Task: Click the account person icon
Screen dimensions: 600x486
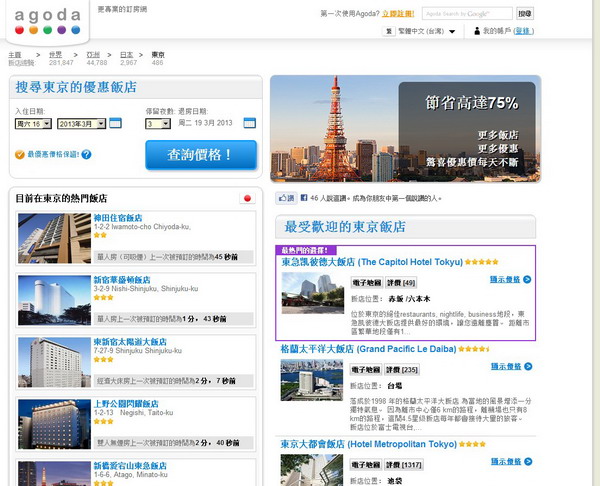Action: pos(477,31)
